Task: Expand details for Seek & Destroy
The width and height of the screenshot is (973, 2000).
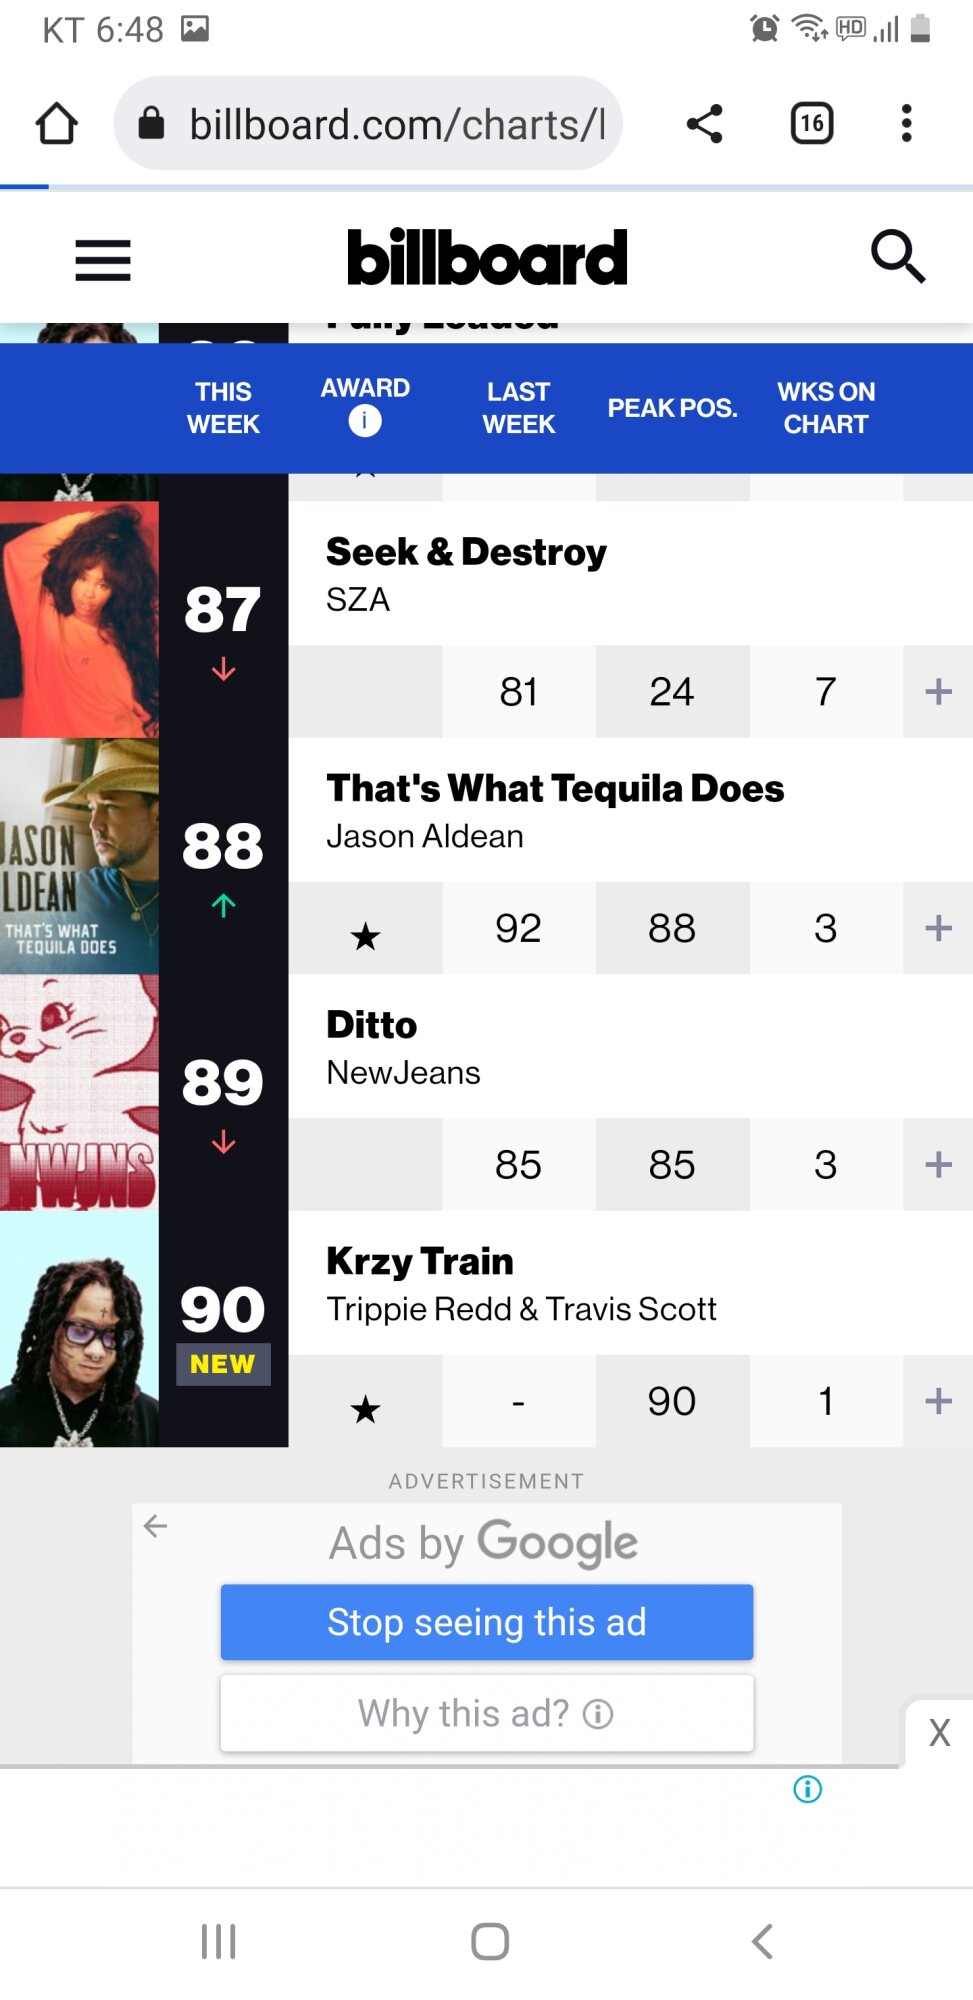Action: [x=938, y=691]
